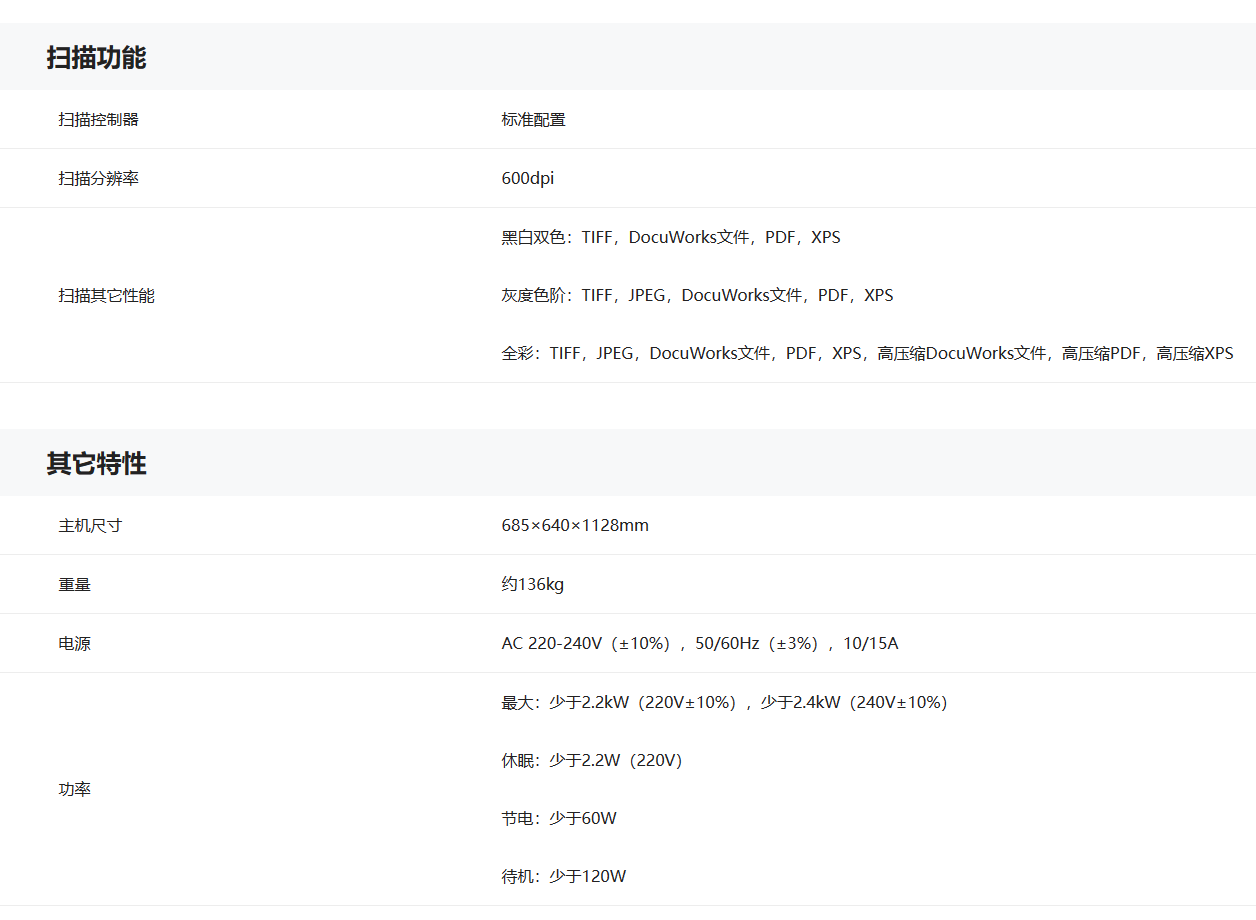The width and height of the screenshot is (1256, 920).
Task: Click the 最大 power consumption line
Action: click(724, 703)
